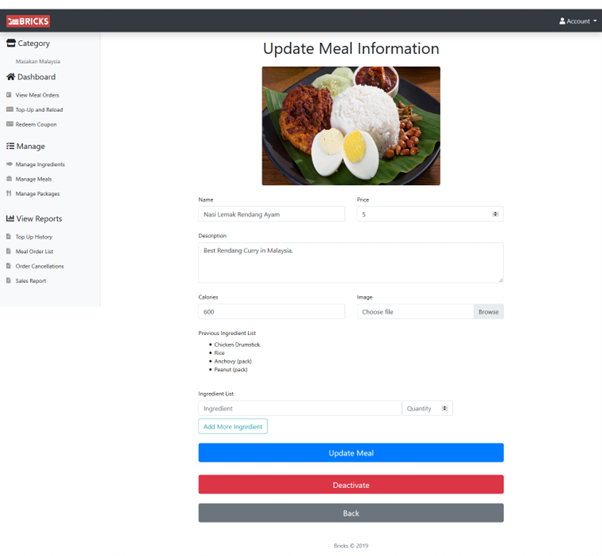Click the Category store icon
Image resolution: width=602 pixels, height=556 pixels.
[11, 43]
